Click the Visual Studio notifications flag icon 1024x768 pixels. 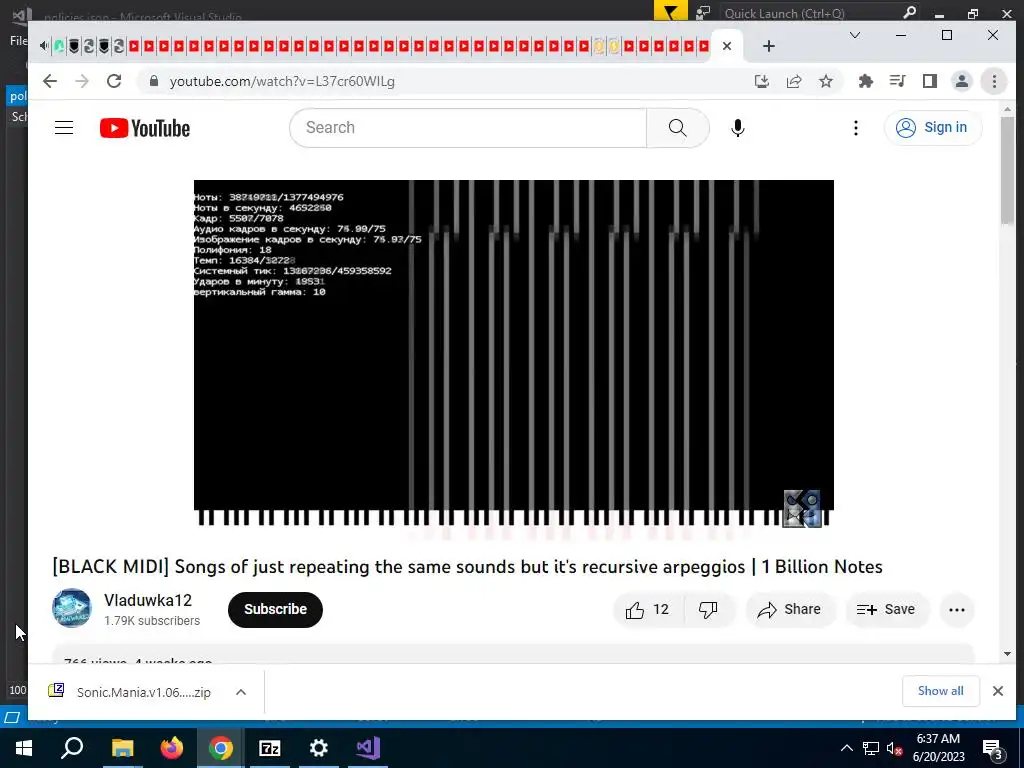pyautogui.click(x=670, y=11)
